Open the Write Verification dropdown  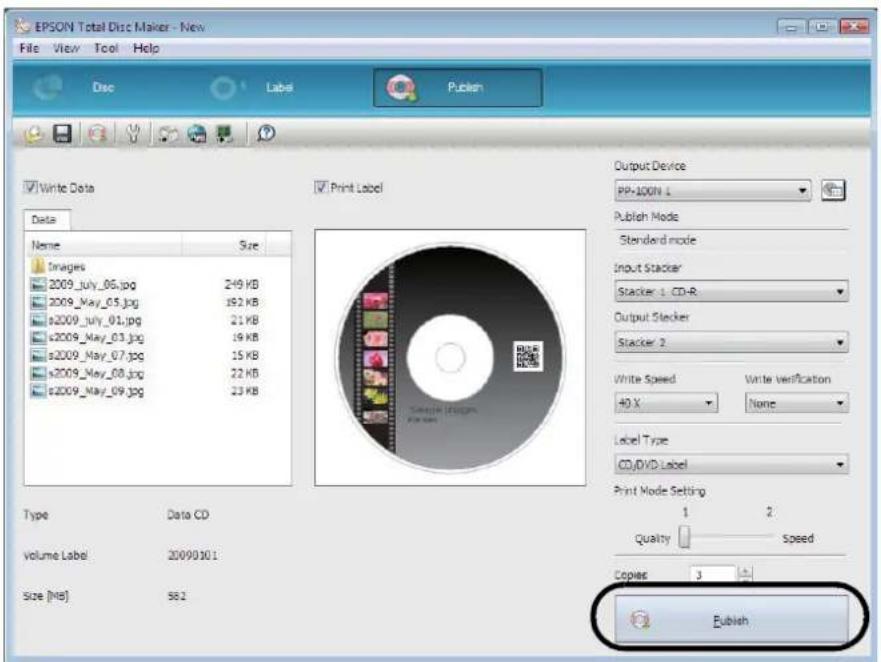[796, 402]
